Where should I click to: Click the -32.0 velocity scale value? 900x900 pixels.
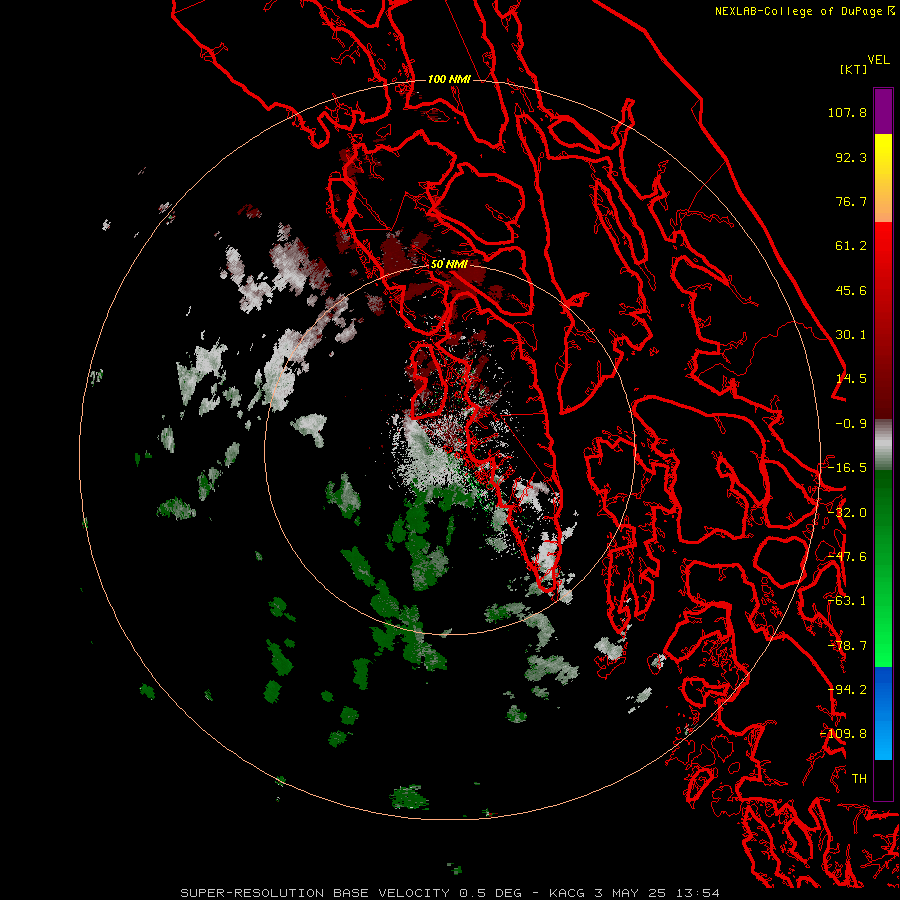click(847, 513)
